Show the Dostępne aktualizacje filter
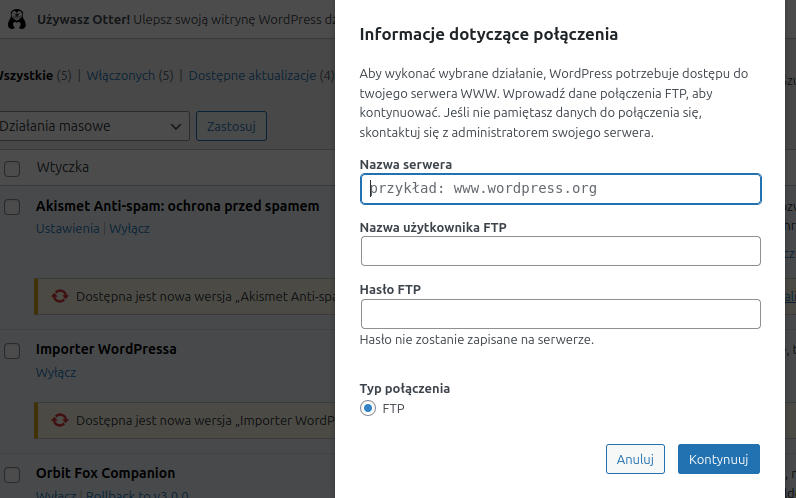Screen dimensions: 796x498 [x=252, y=75]
